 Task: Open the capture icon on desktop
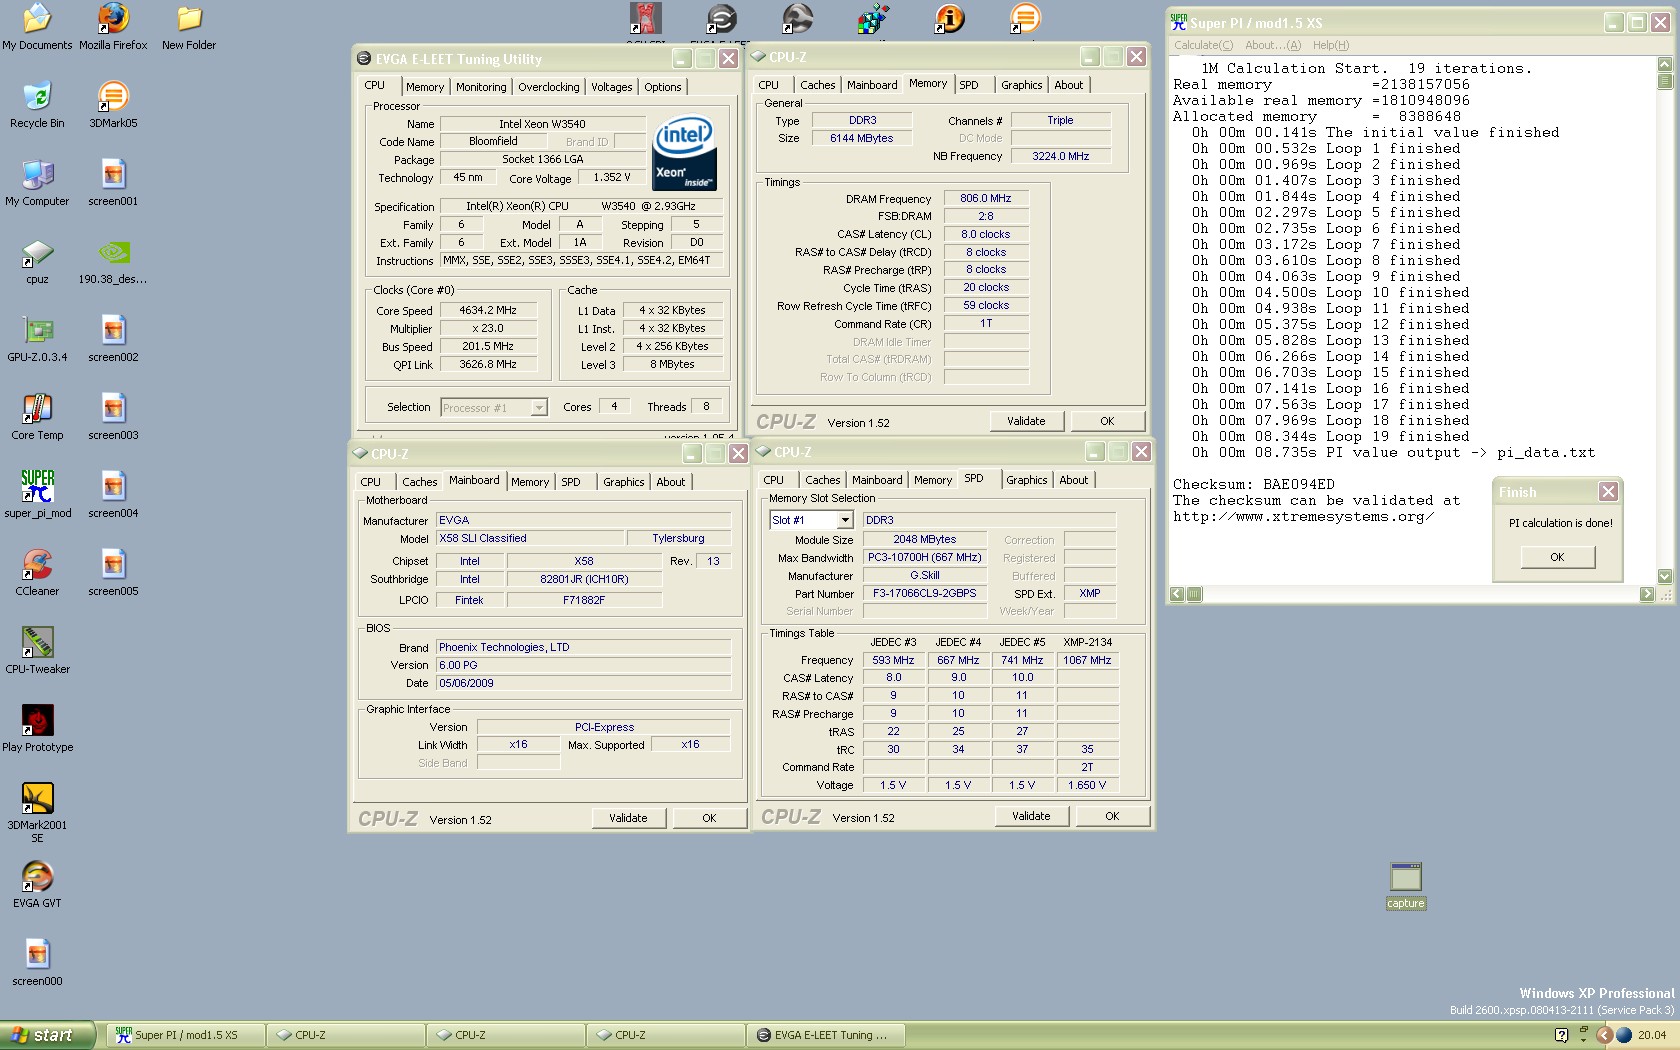(1405, 886)
